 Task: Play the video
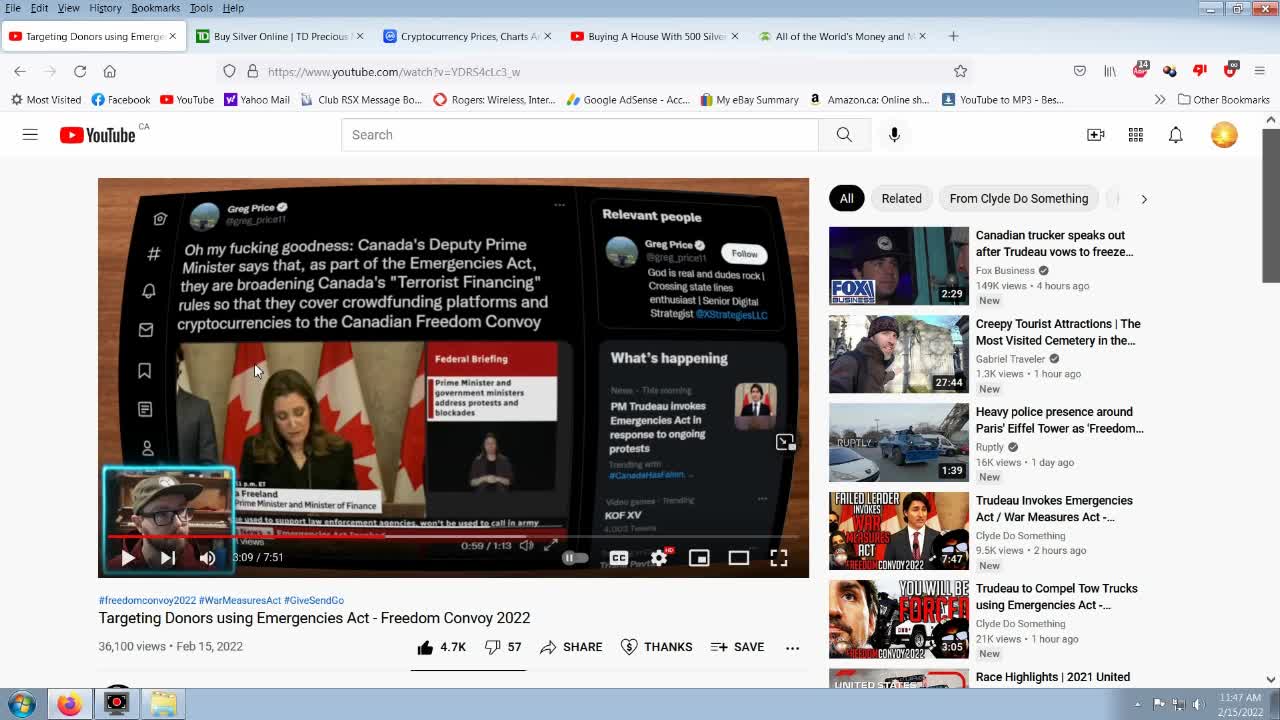click(x=127, y=558)
